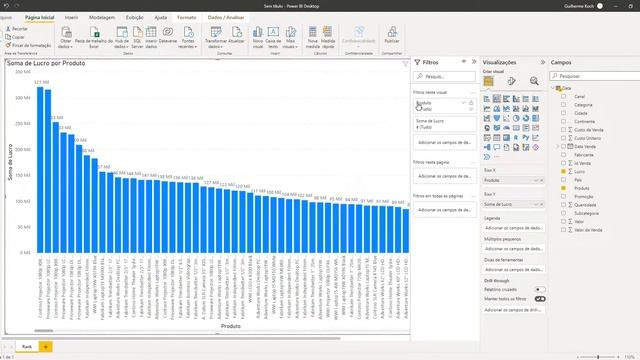
Task: Open the analytics magnifier icon
Action: (x=534, y=81)
